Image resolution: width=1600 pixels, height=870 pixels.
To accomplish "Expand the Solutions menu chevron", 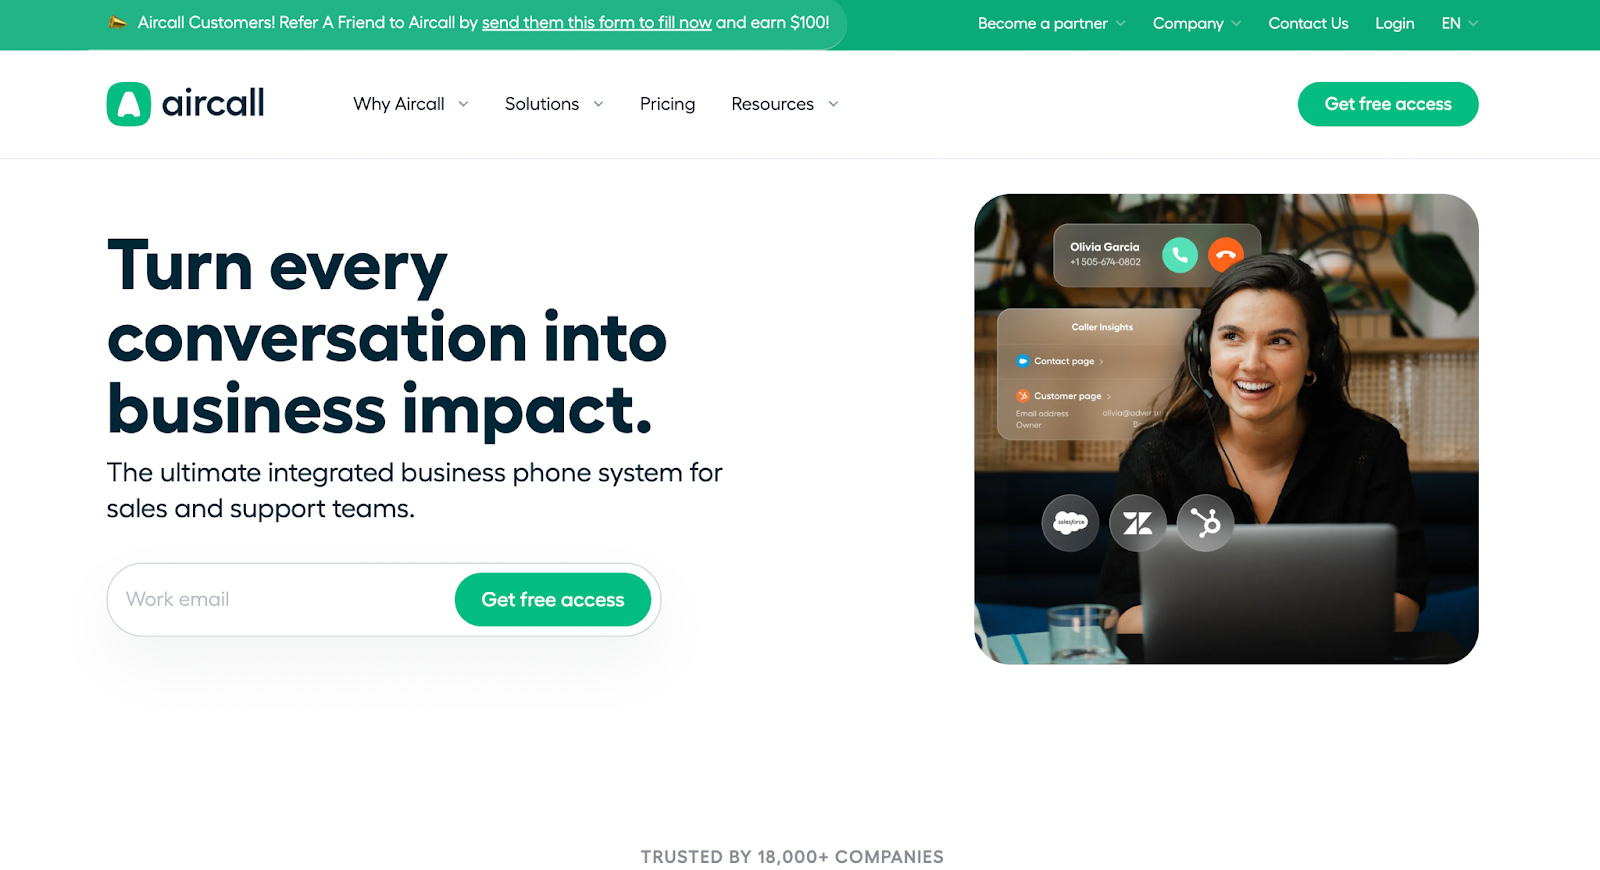I will (x=598, y=104).
